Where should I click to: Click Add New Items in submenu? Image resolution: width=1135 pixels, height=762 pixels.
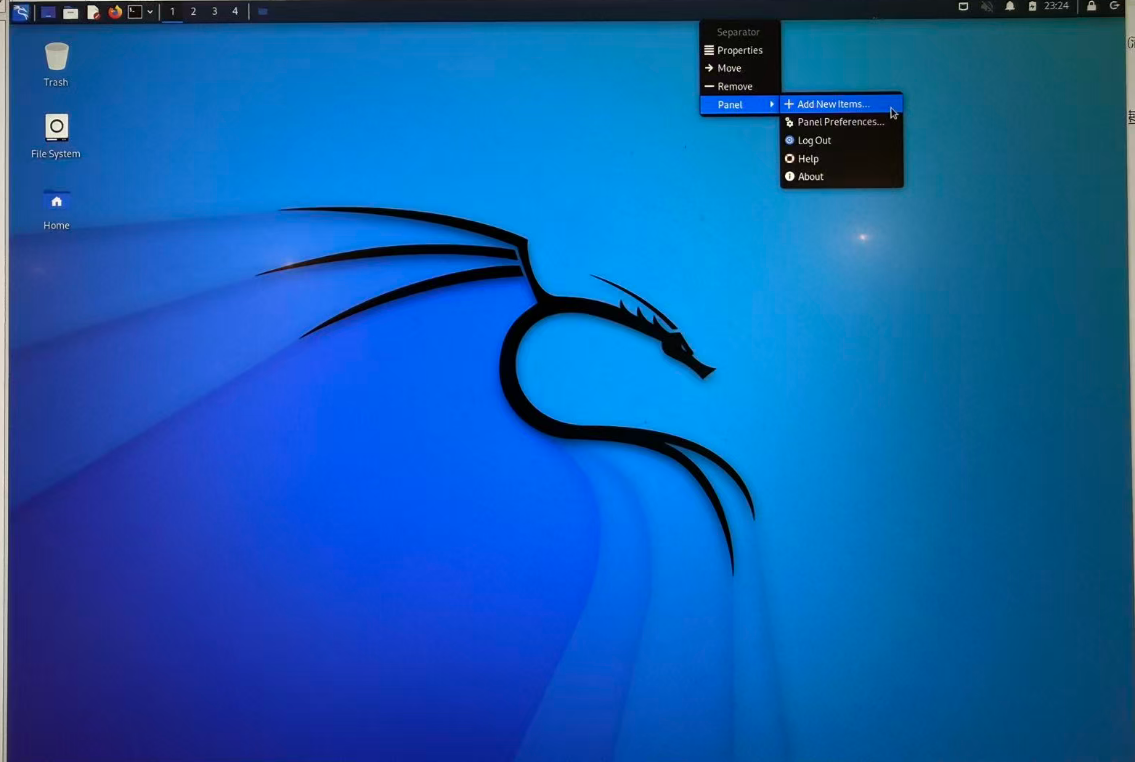click(841, 104)
